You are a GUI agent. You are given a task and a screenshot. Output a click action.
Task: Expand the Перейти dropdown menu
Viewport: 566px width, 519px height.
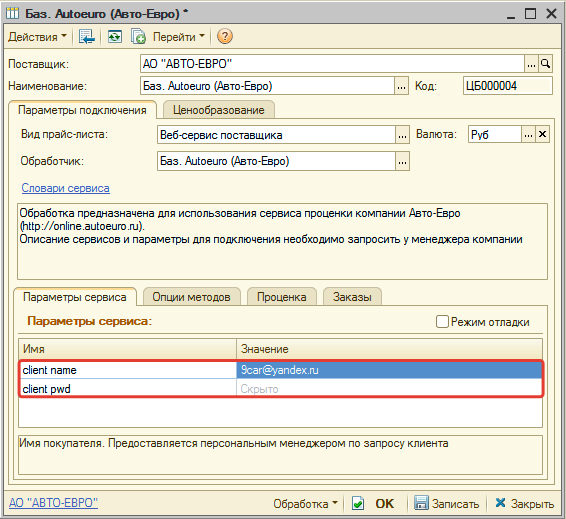tap(179, 36)
